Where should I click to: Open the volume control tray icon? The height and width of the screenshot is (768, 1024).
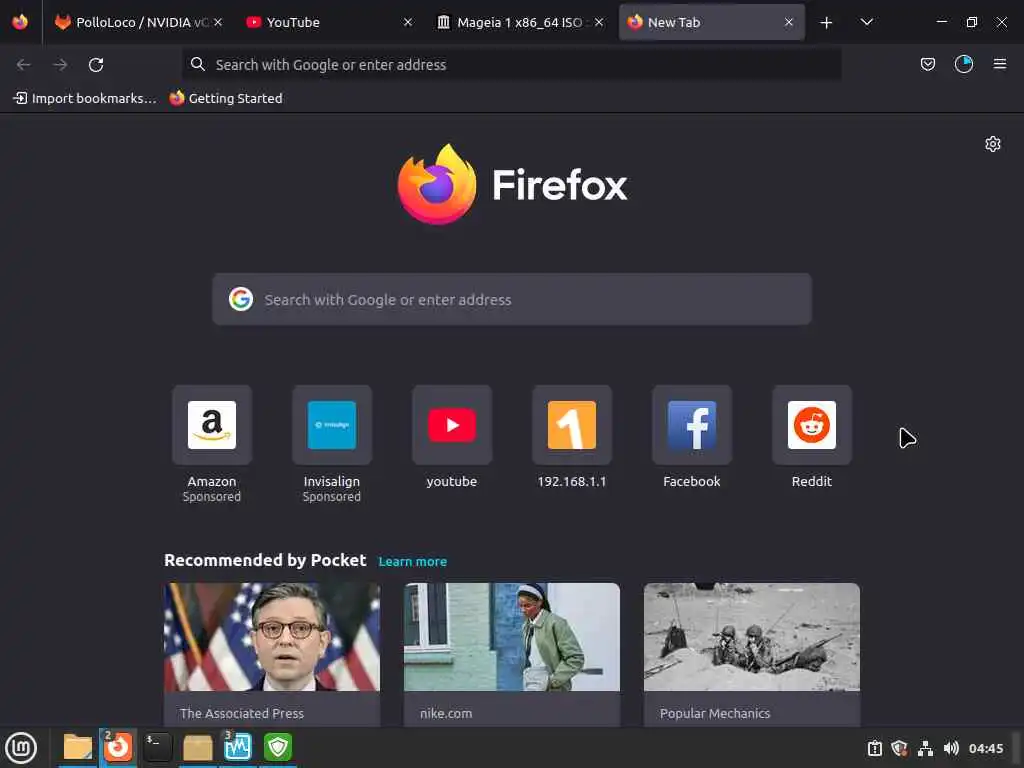(x=951, y=748)
